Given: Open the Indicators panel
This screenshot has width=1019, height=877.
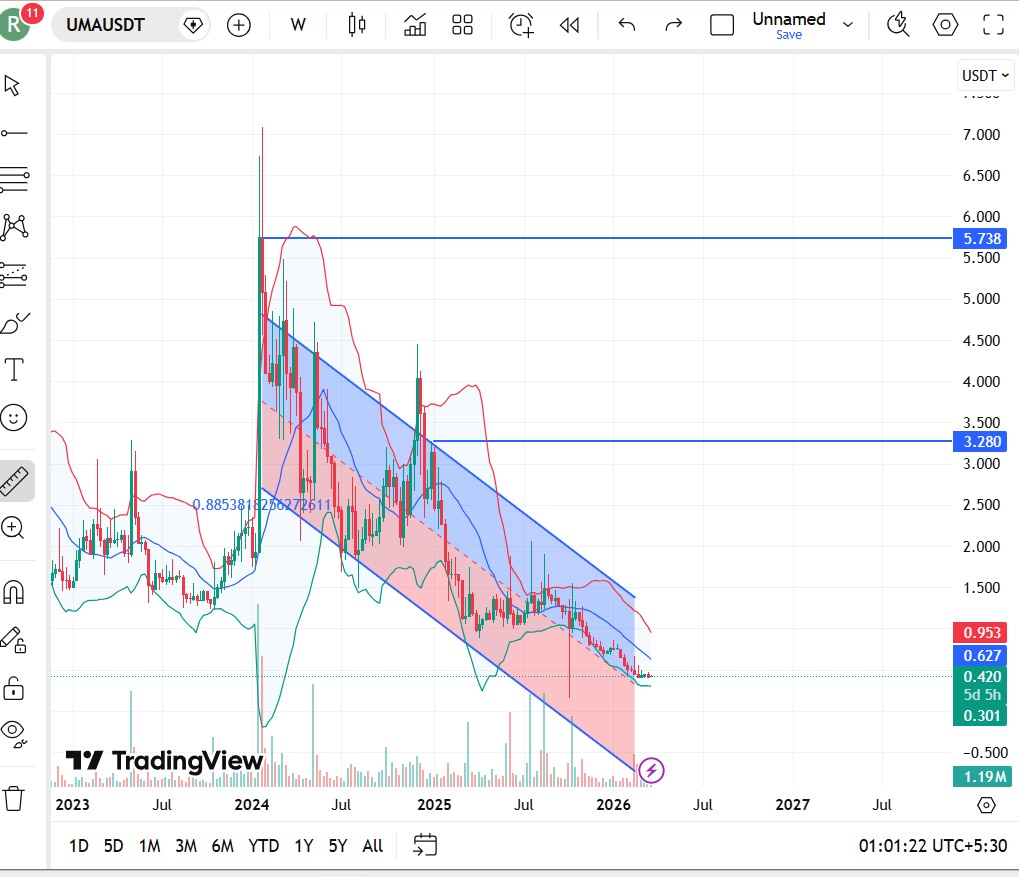Looking at the screenshot, I should coord(415,24).
